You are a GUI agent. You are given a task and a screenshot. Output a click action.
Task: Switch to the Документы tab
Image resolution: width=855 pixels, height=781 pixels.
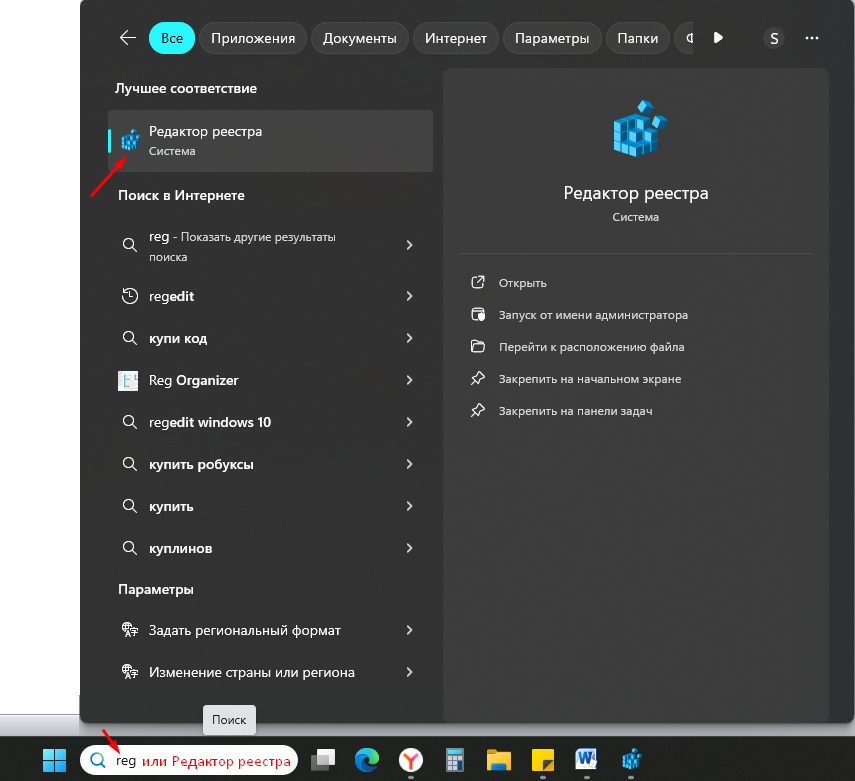[x=360, y=38]
